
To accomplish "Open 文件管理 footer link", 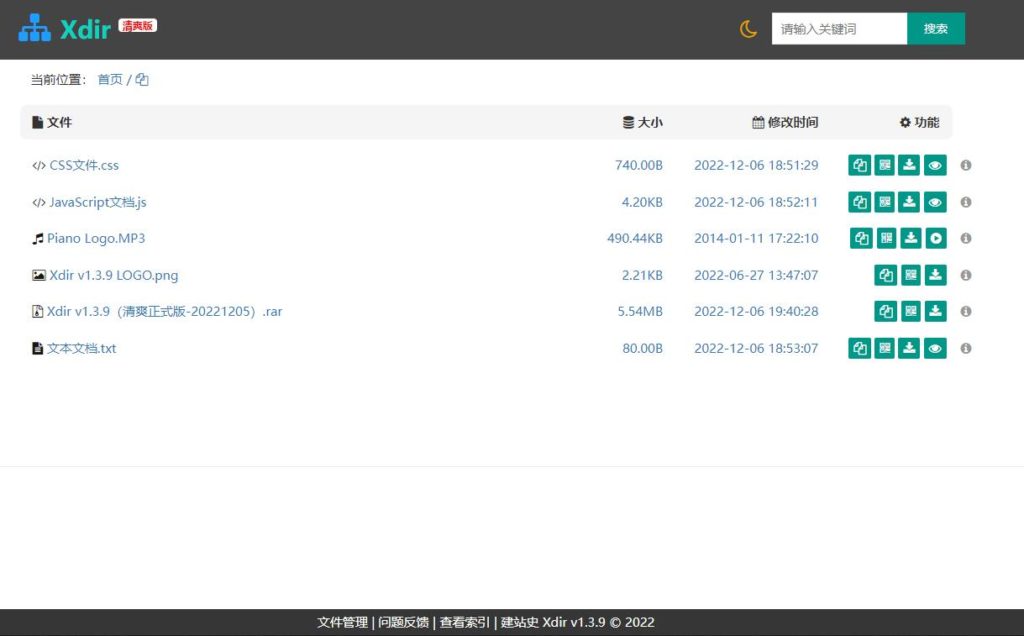I will [x=342, y=622].
